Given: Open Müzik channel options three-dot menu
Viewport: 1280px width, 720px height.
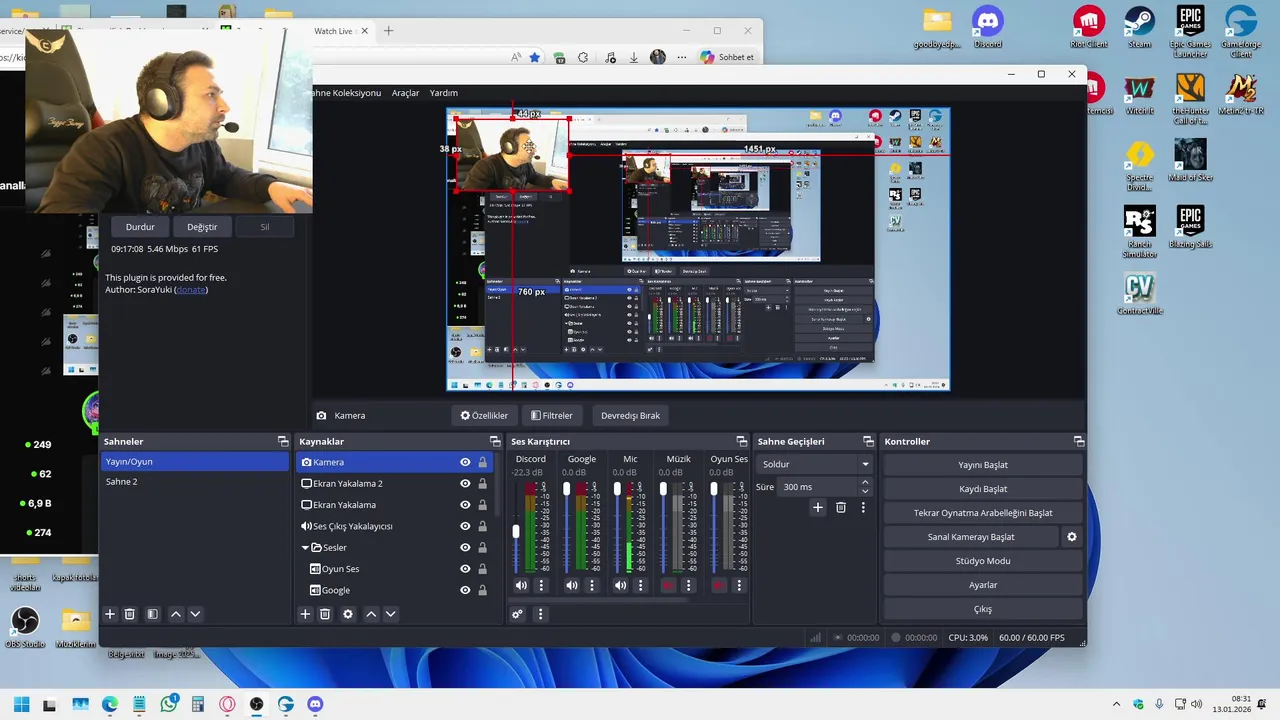Looking at the screenshot, I should [x=688, y=585].
